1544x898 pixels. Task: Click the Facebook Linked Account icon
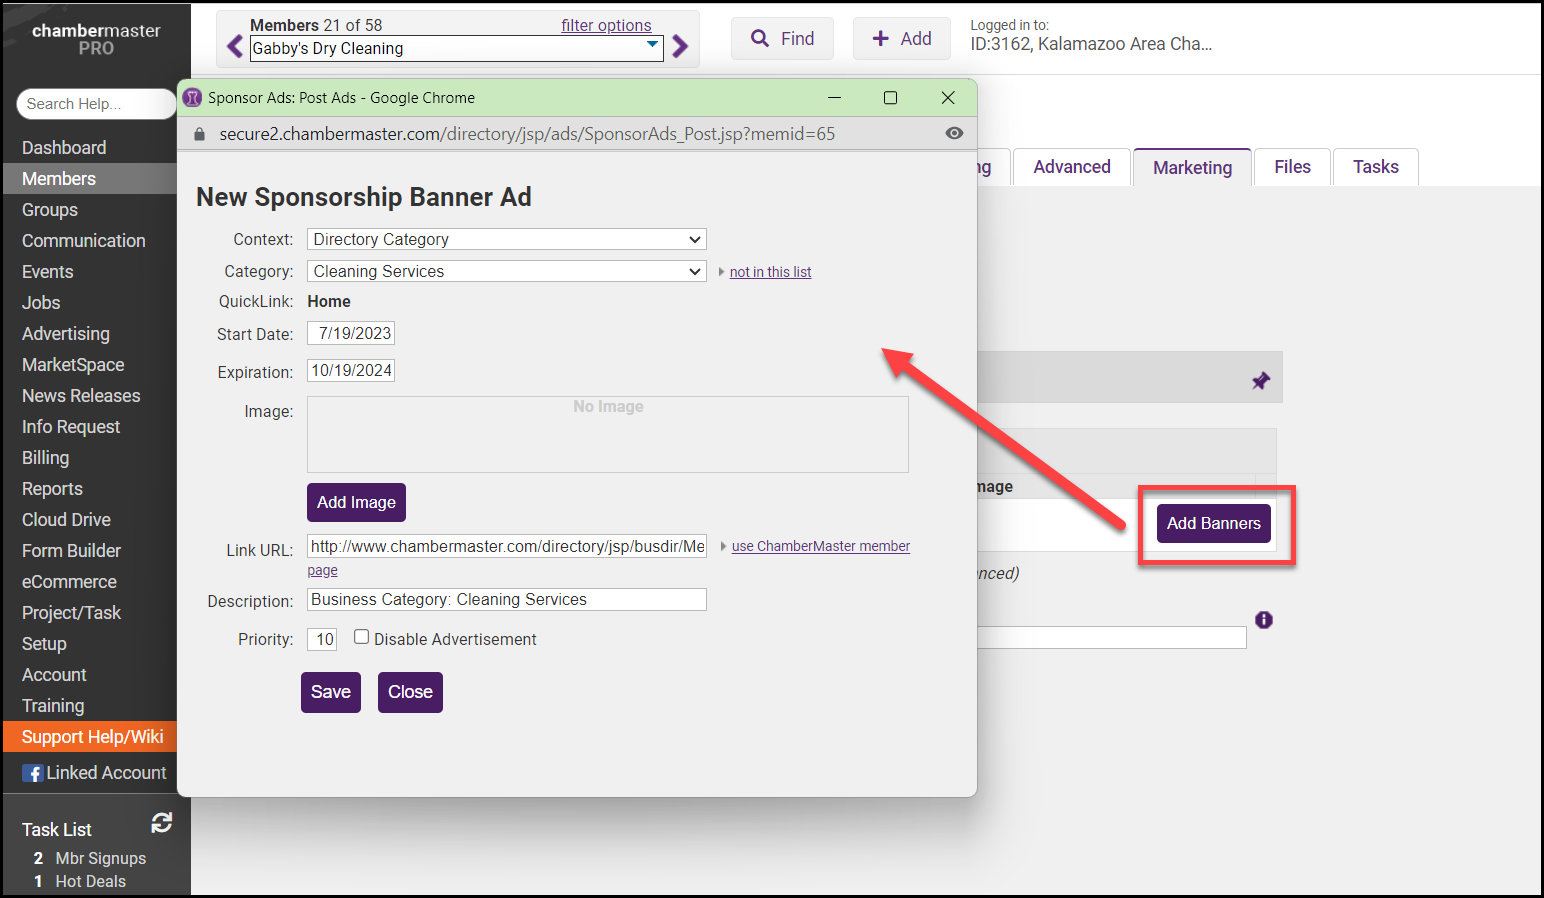[33, 773]
